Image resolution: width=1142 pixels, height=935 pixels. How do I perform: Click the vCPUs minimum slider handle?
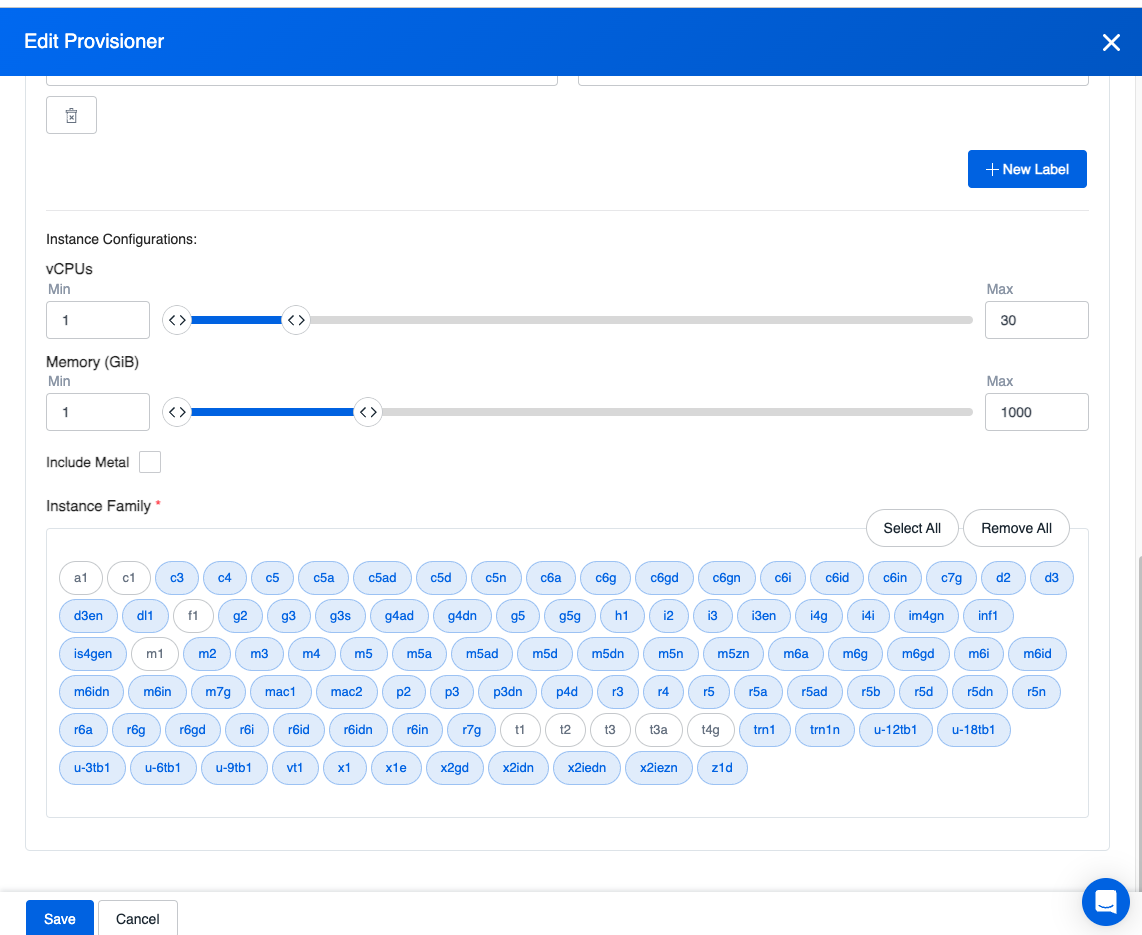(177, 320)
